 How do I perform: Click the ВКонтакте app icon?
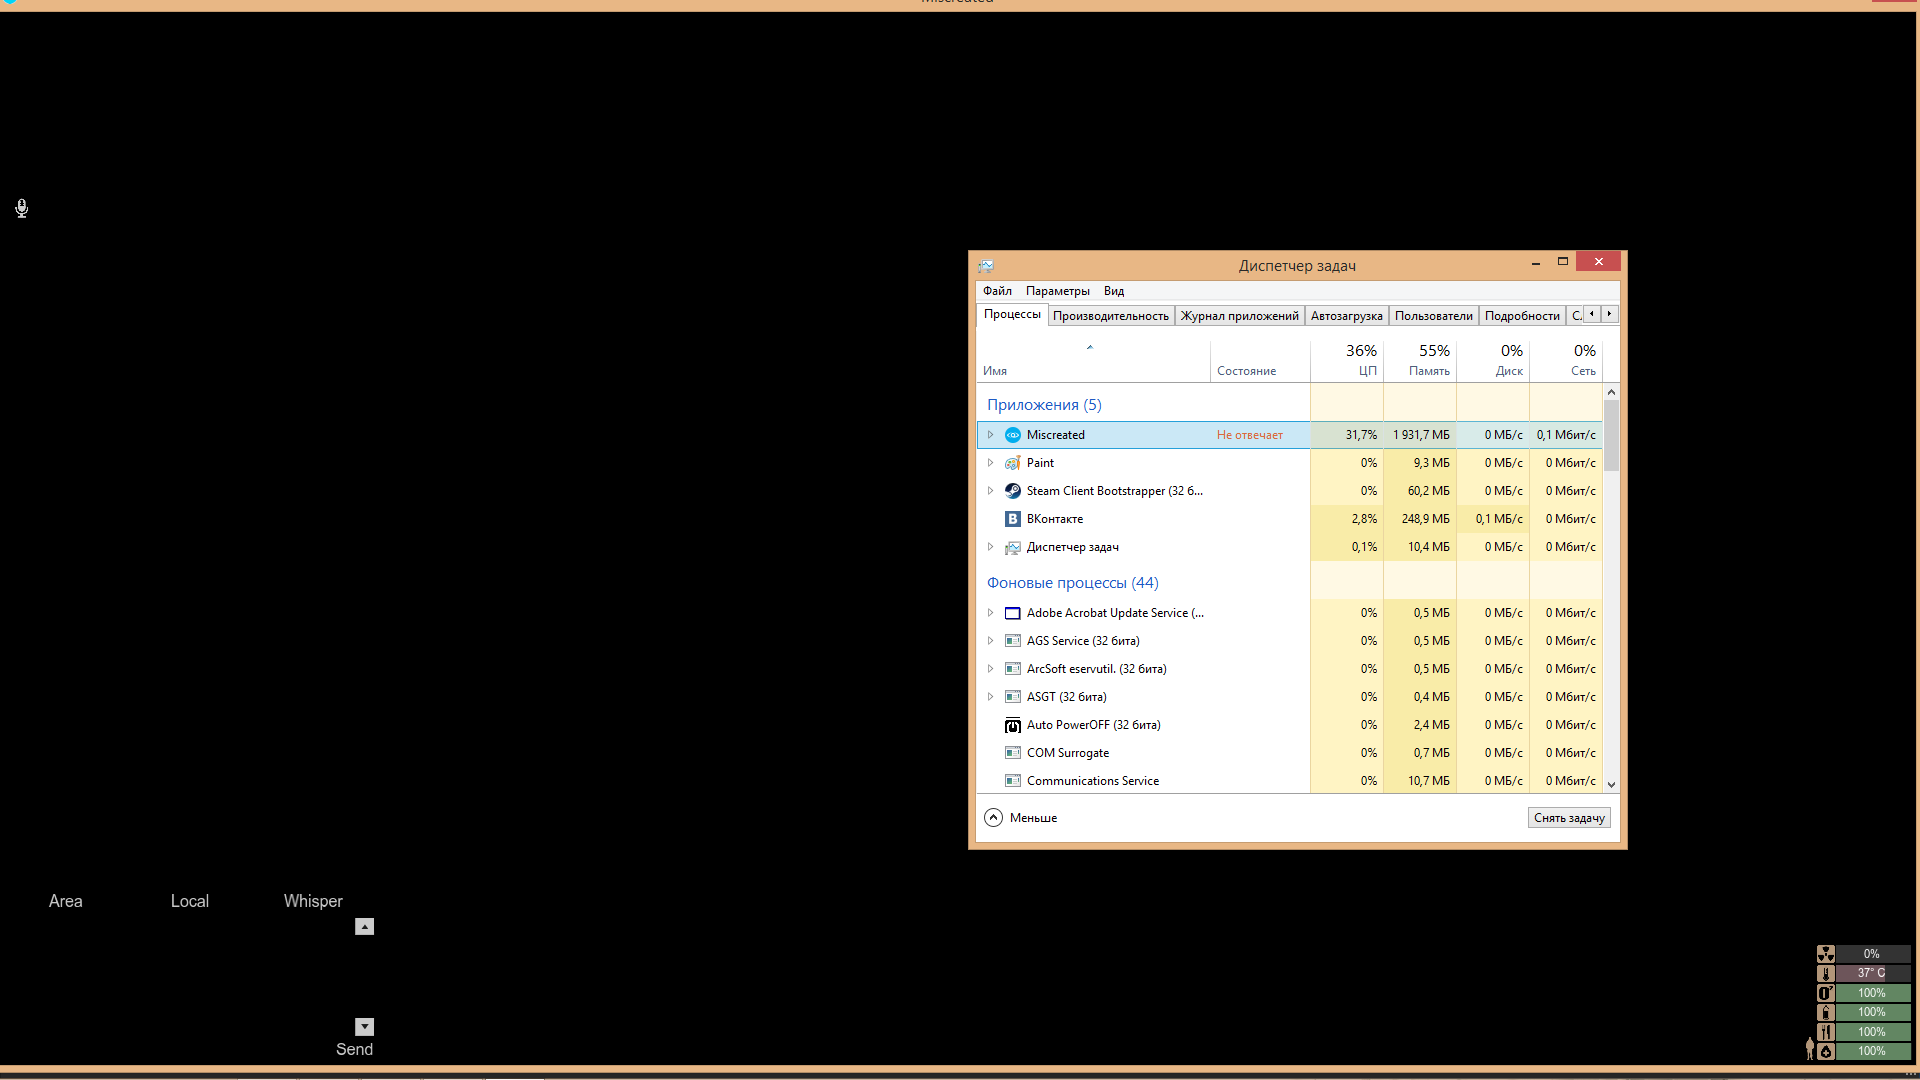pyautogui.click(x=1012, y=519)
